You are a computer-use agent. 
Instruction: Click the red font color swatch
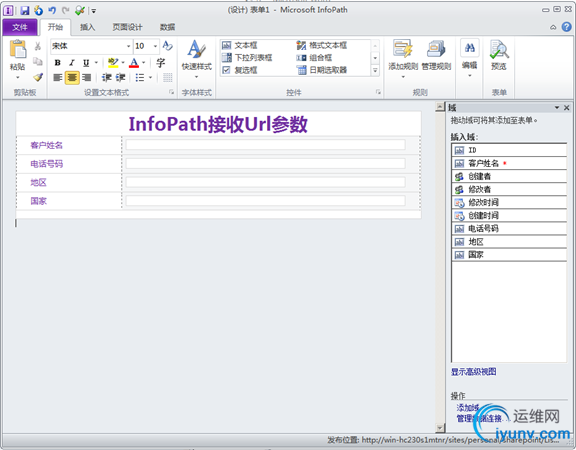point(134,63)
